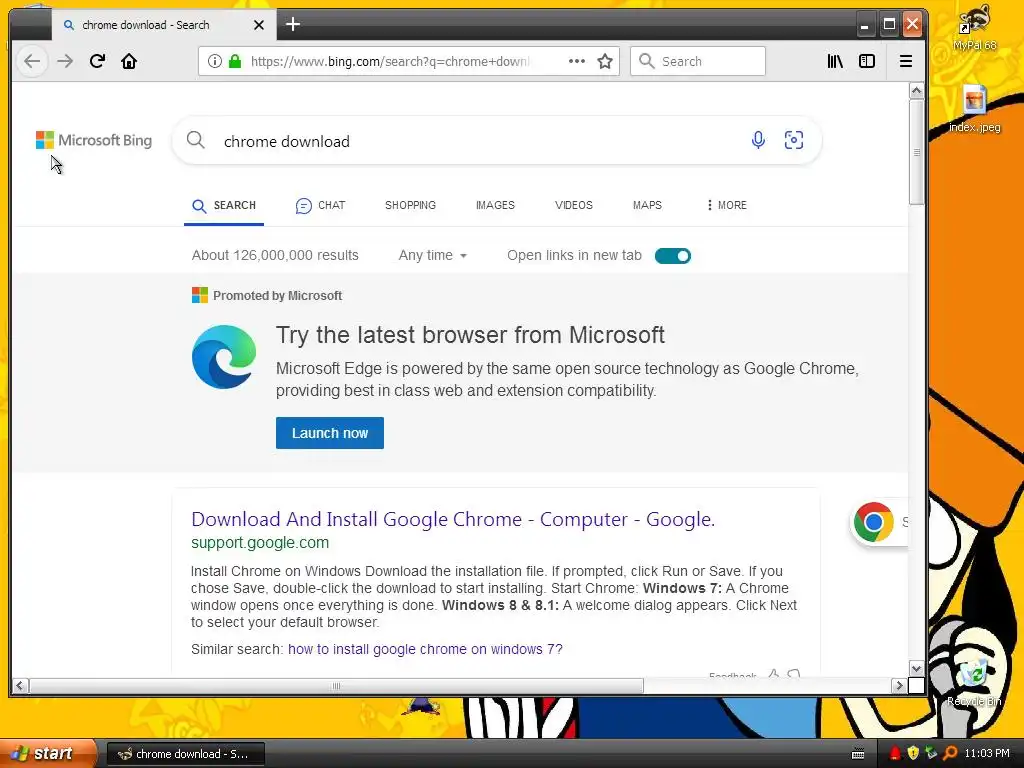Select index.jpeg file on desktop

tap(974, 109)
